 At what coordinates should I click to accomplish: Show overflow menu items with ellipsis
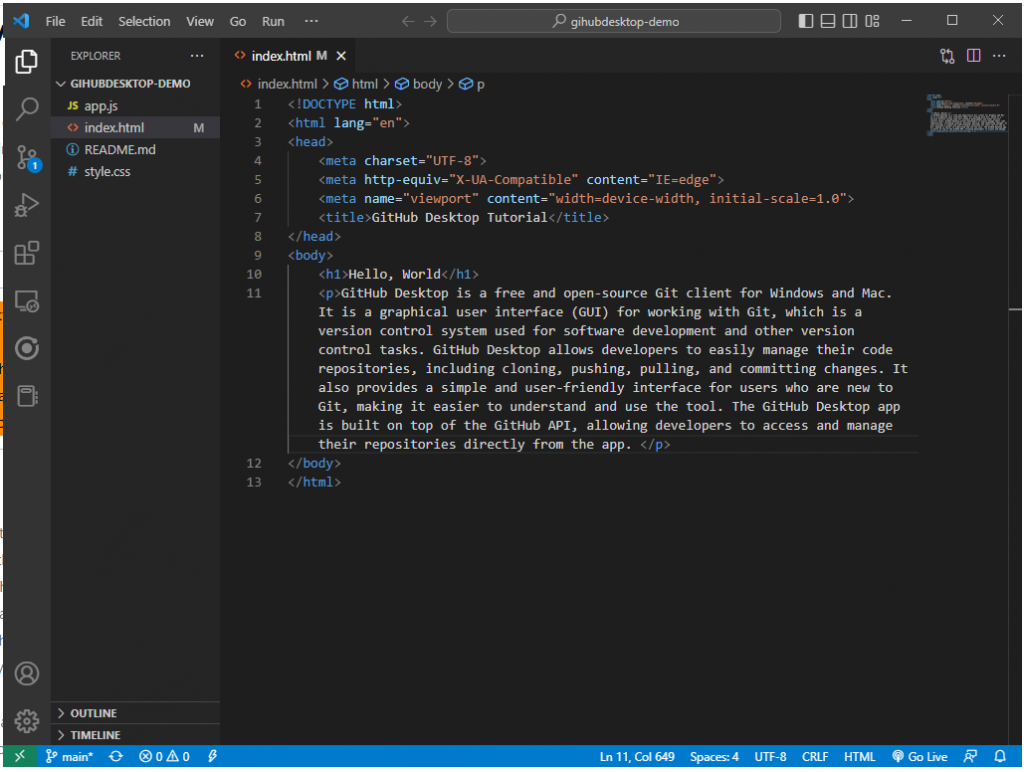click(312, 22)
